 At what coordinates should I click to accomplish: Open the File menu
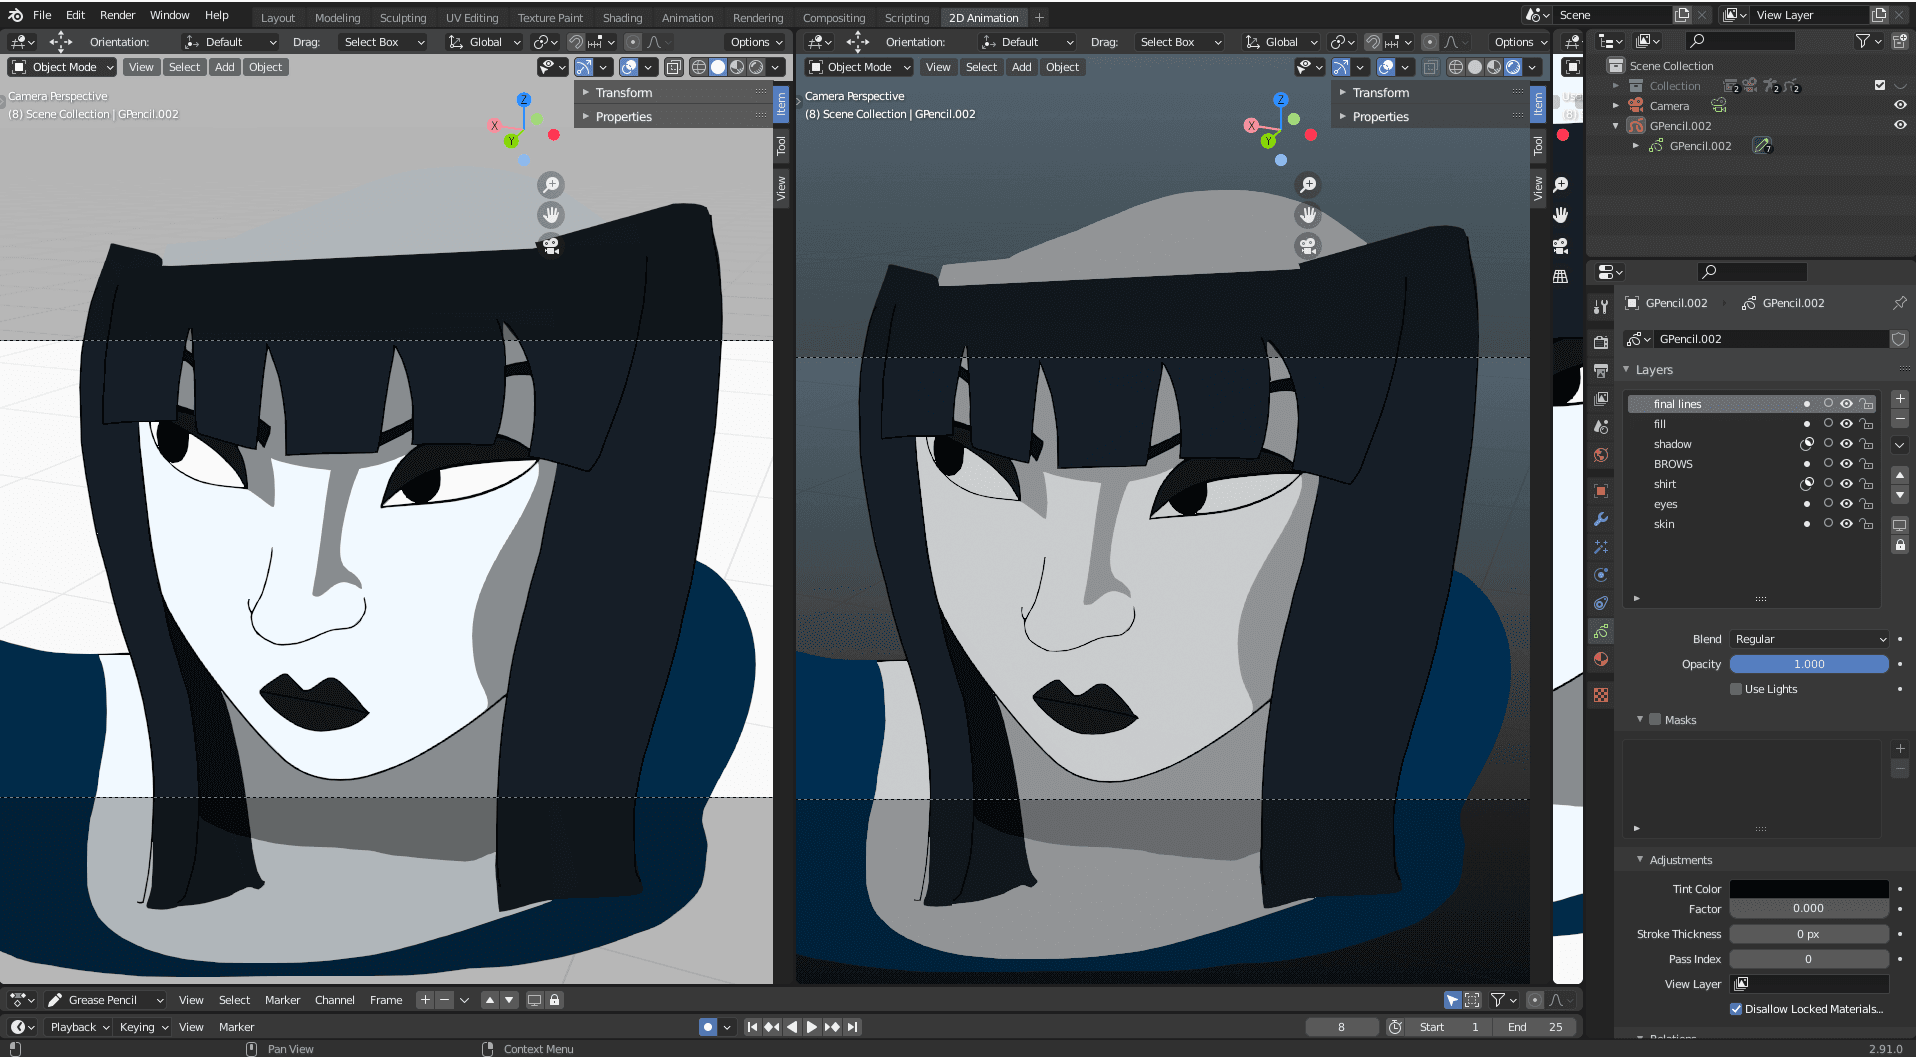point(42,15)
